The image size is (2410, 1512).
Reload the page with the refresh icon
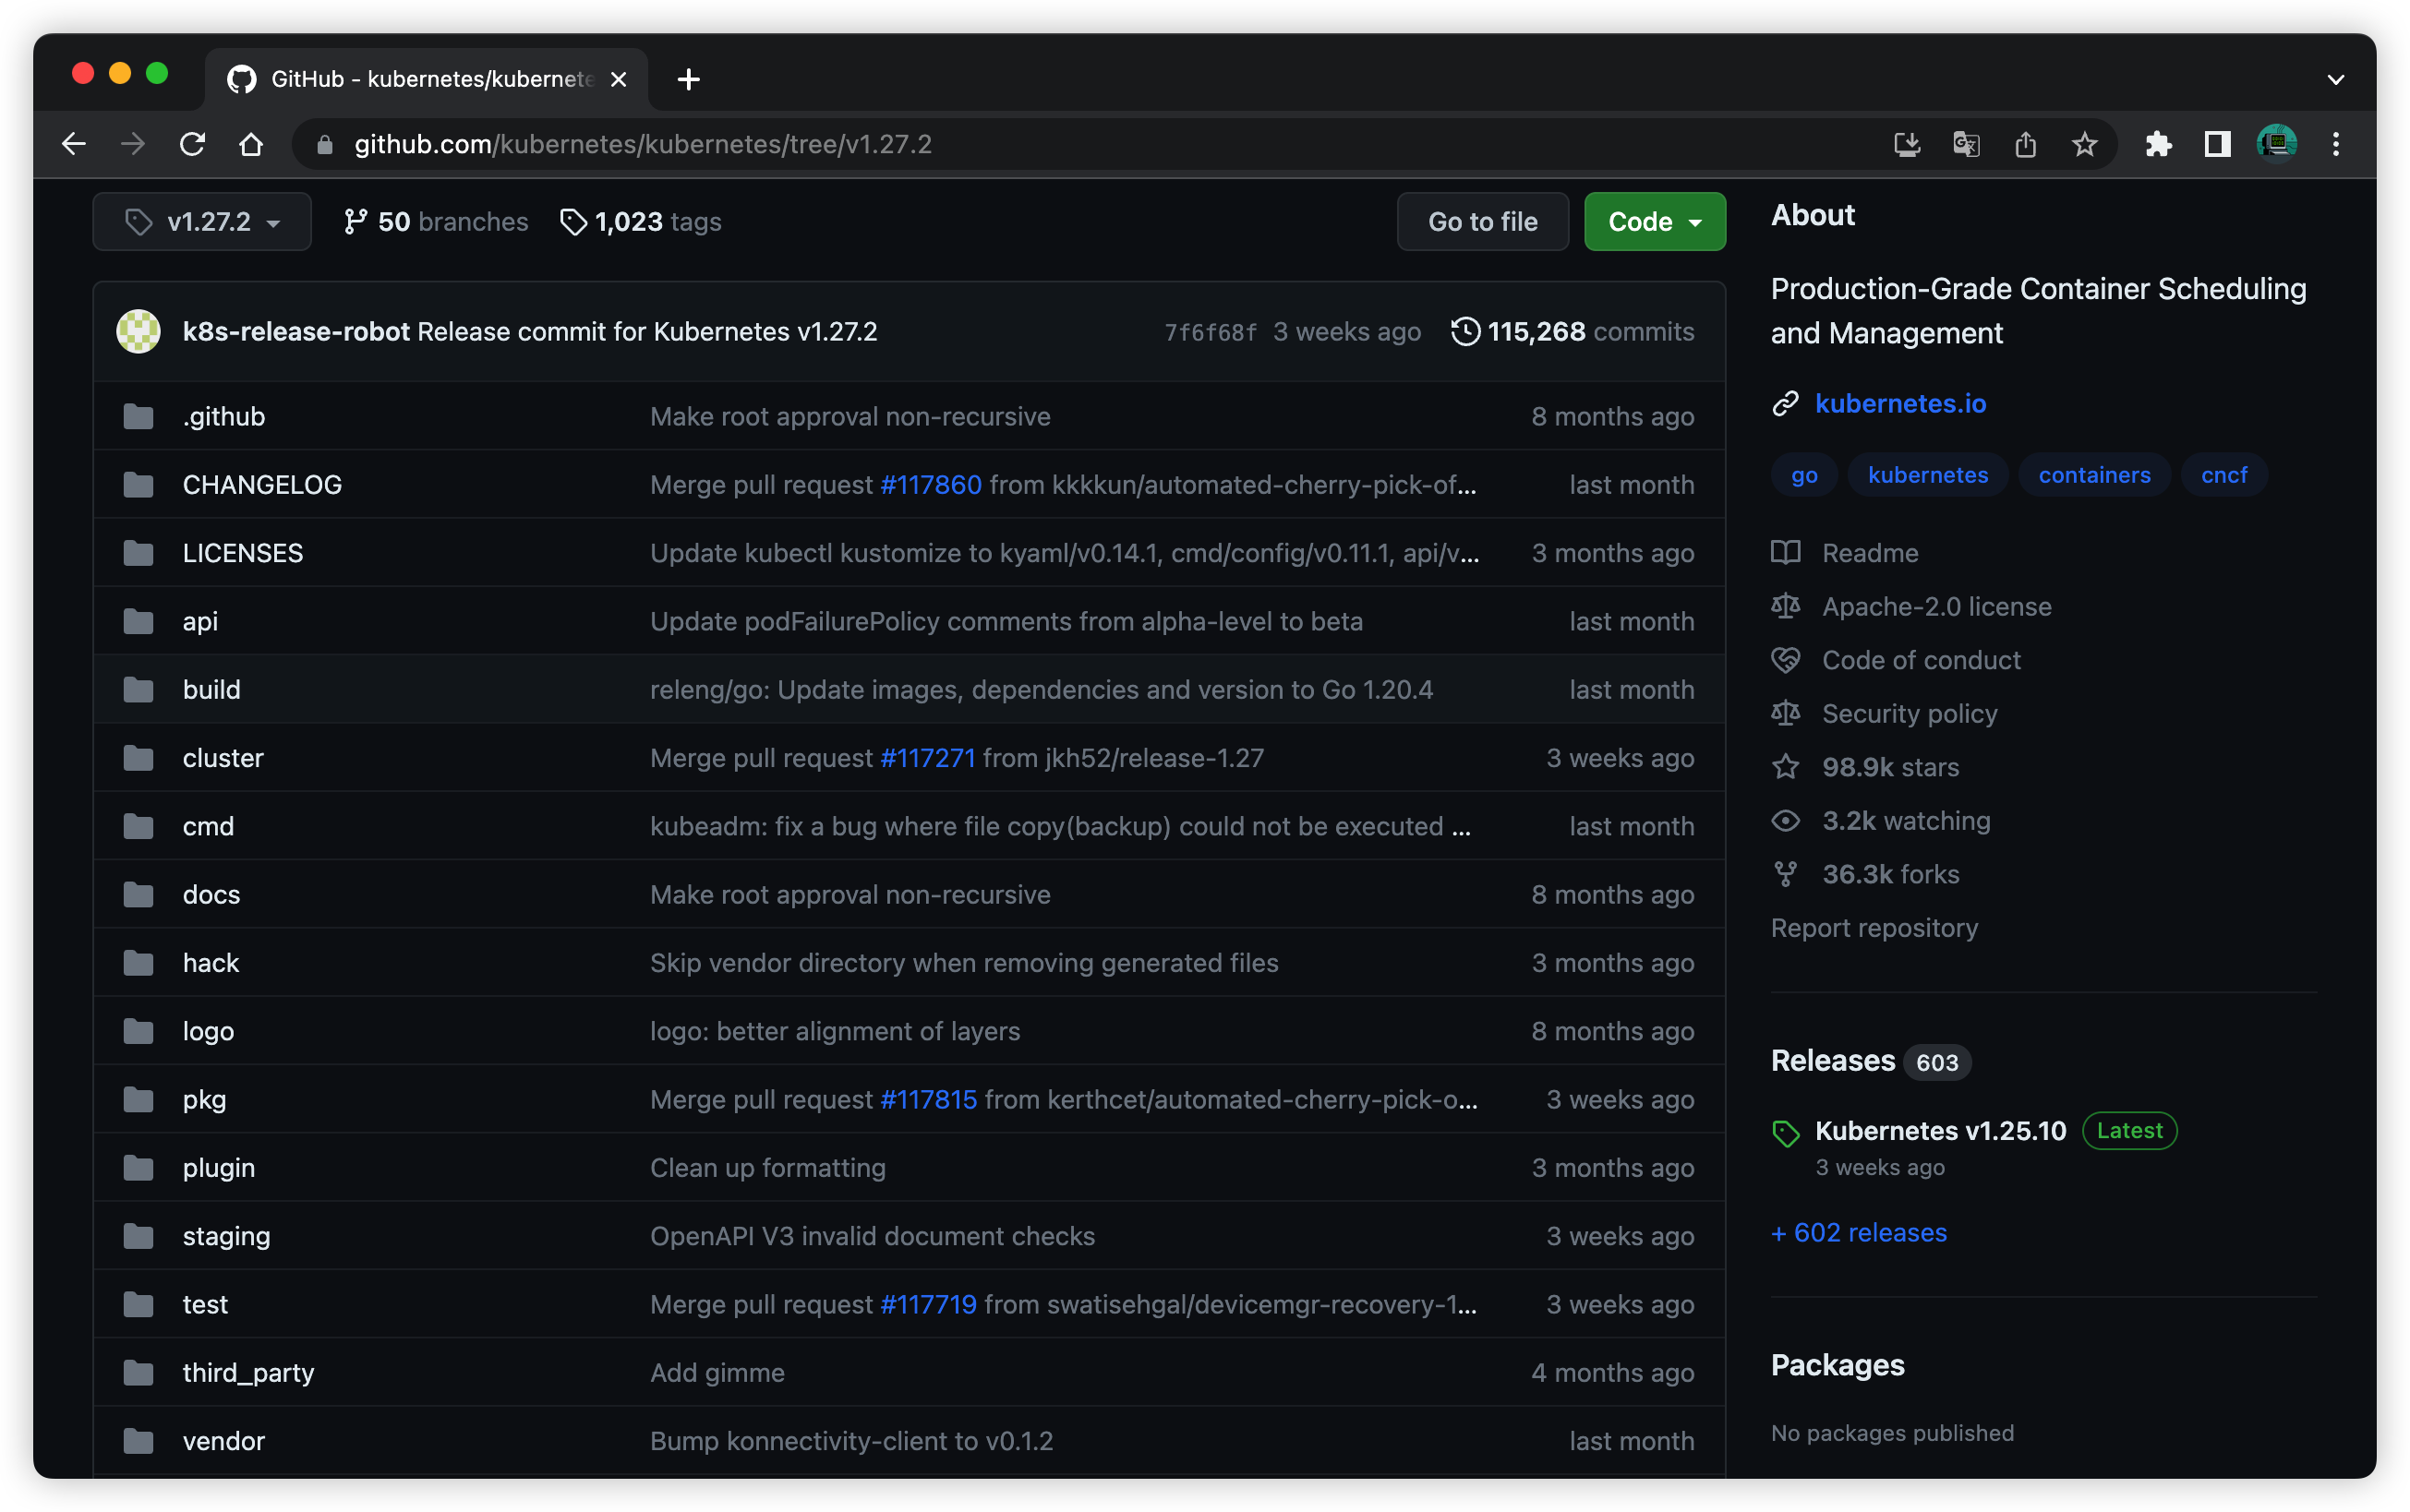(192, 144)
